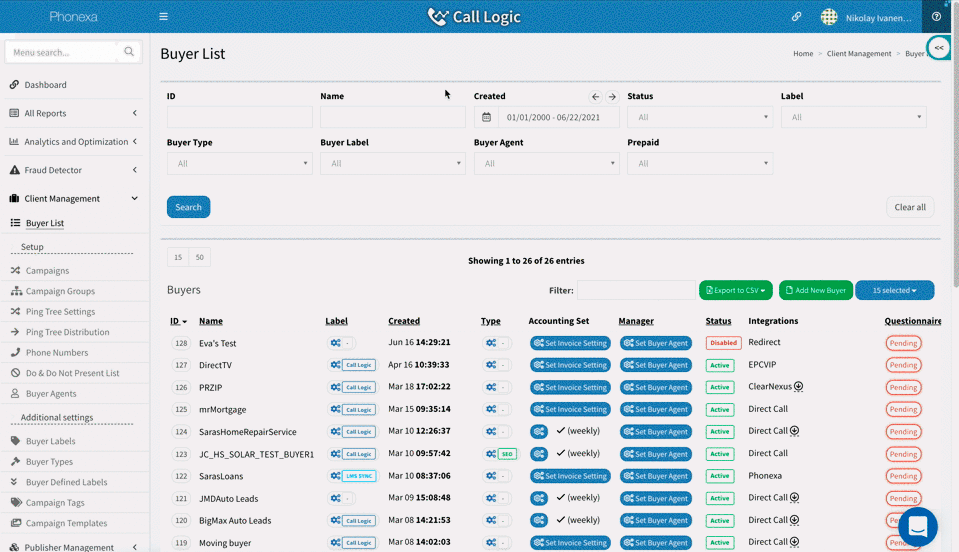The height and width of the screenshot is (552, 959).
Task: Click label gear icon for PRZIP
Action: pyautogui.click(x=336, y=387)
